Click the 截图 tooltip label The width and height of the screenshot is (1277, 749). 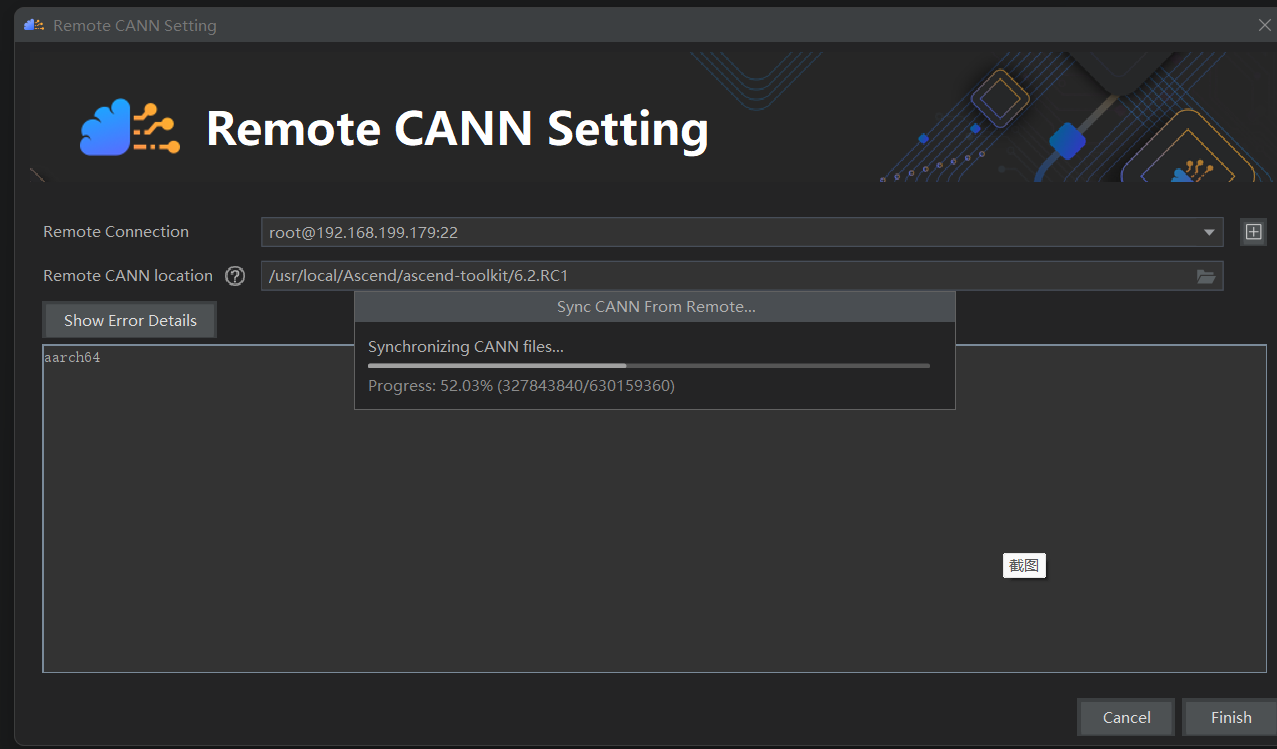tap(1023, 566)
